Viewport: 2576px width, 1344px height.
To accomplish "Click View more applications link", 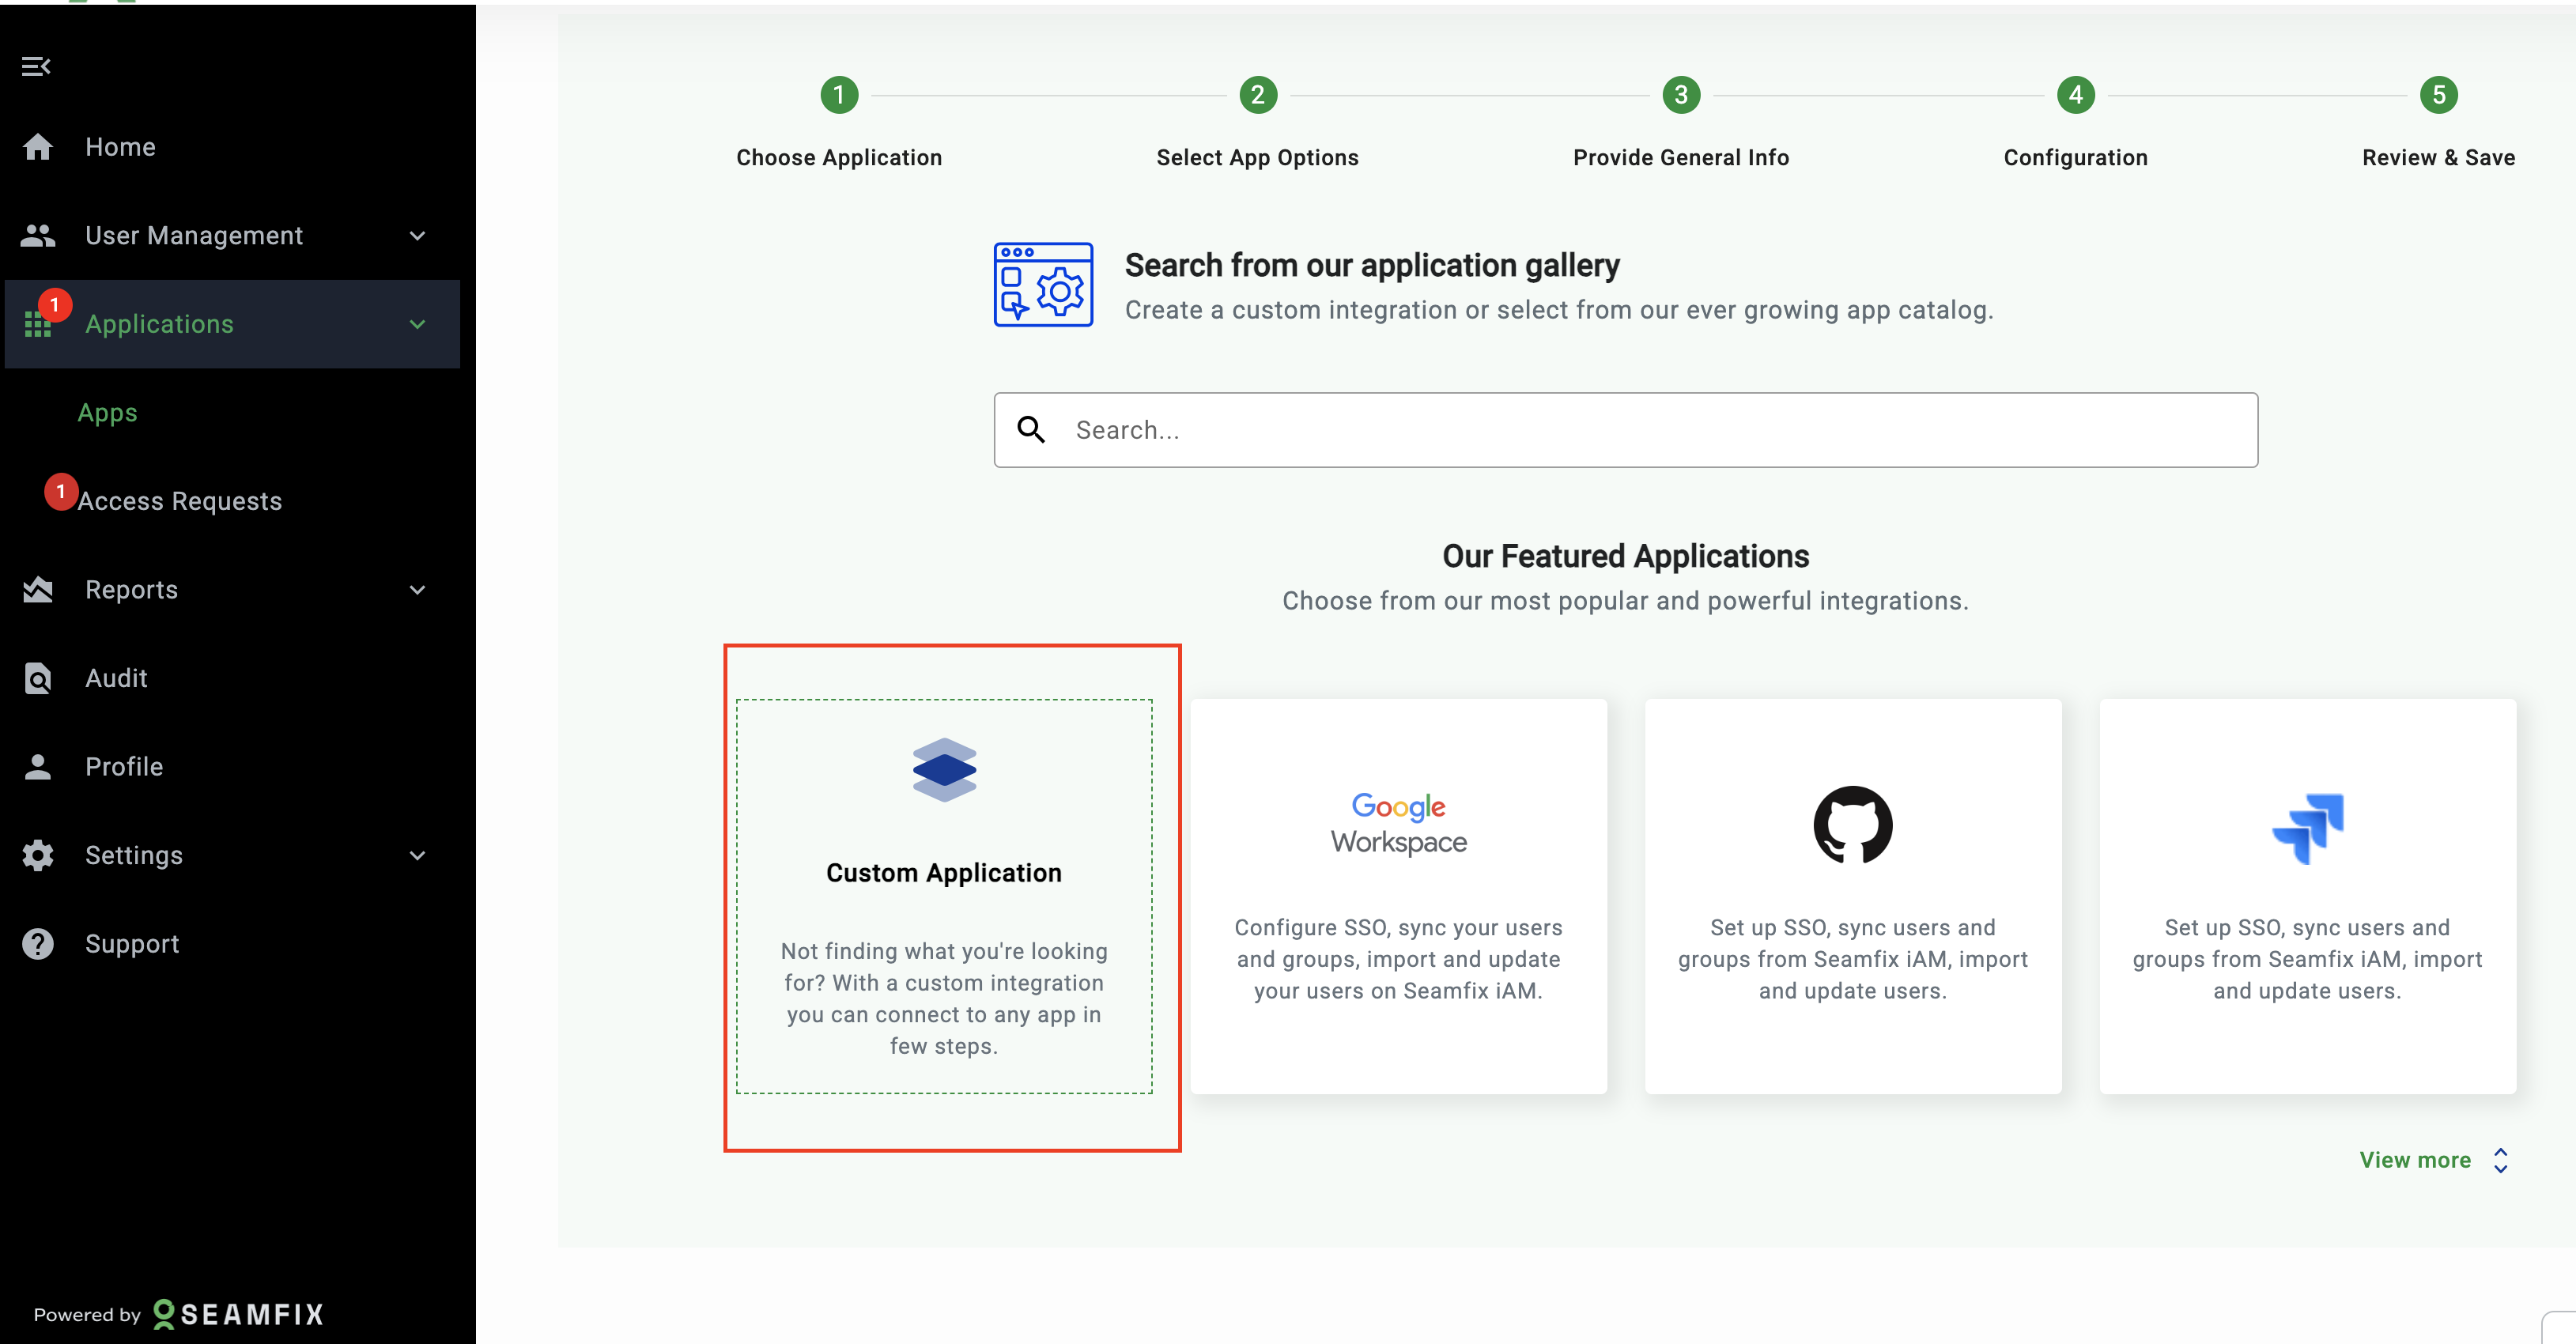I will point(2414,1160).
